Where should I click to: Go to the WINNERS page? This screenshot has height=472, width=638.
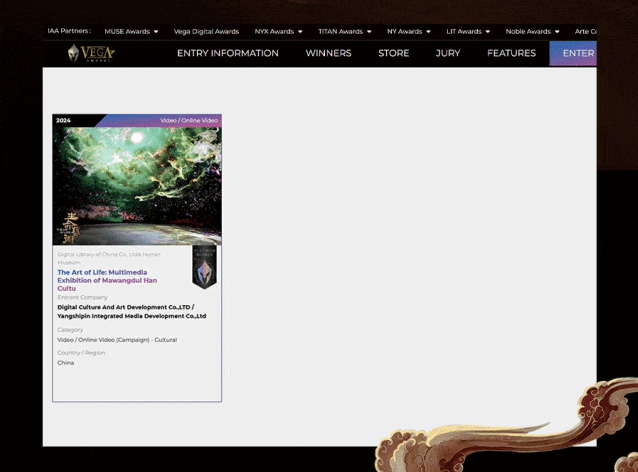(x=328, y=53)
